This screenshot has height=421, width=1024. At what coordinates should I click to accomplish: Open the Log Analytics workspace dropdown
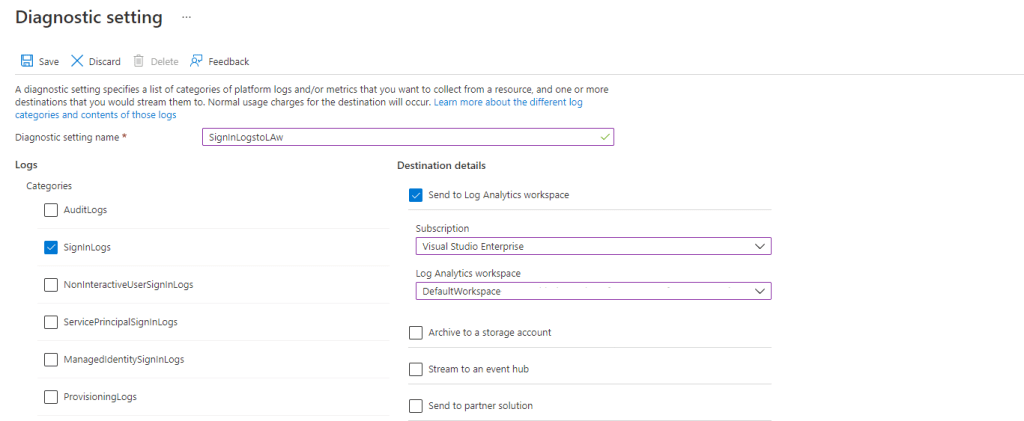pos(593,291)
